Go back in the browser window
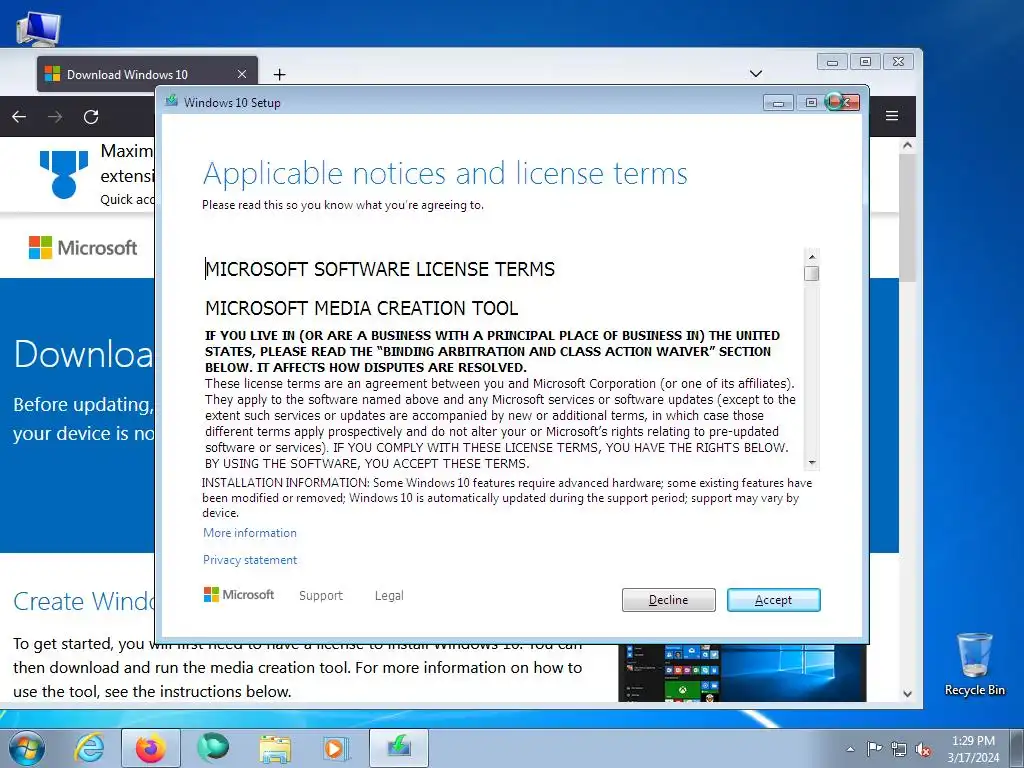The width and height of the screenshot is (1024, 768). pos(19,117)
